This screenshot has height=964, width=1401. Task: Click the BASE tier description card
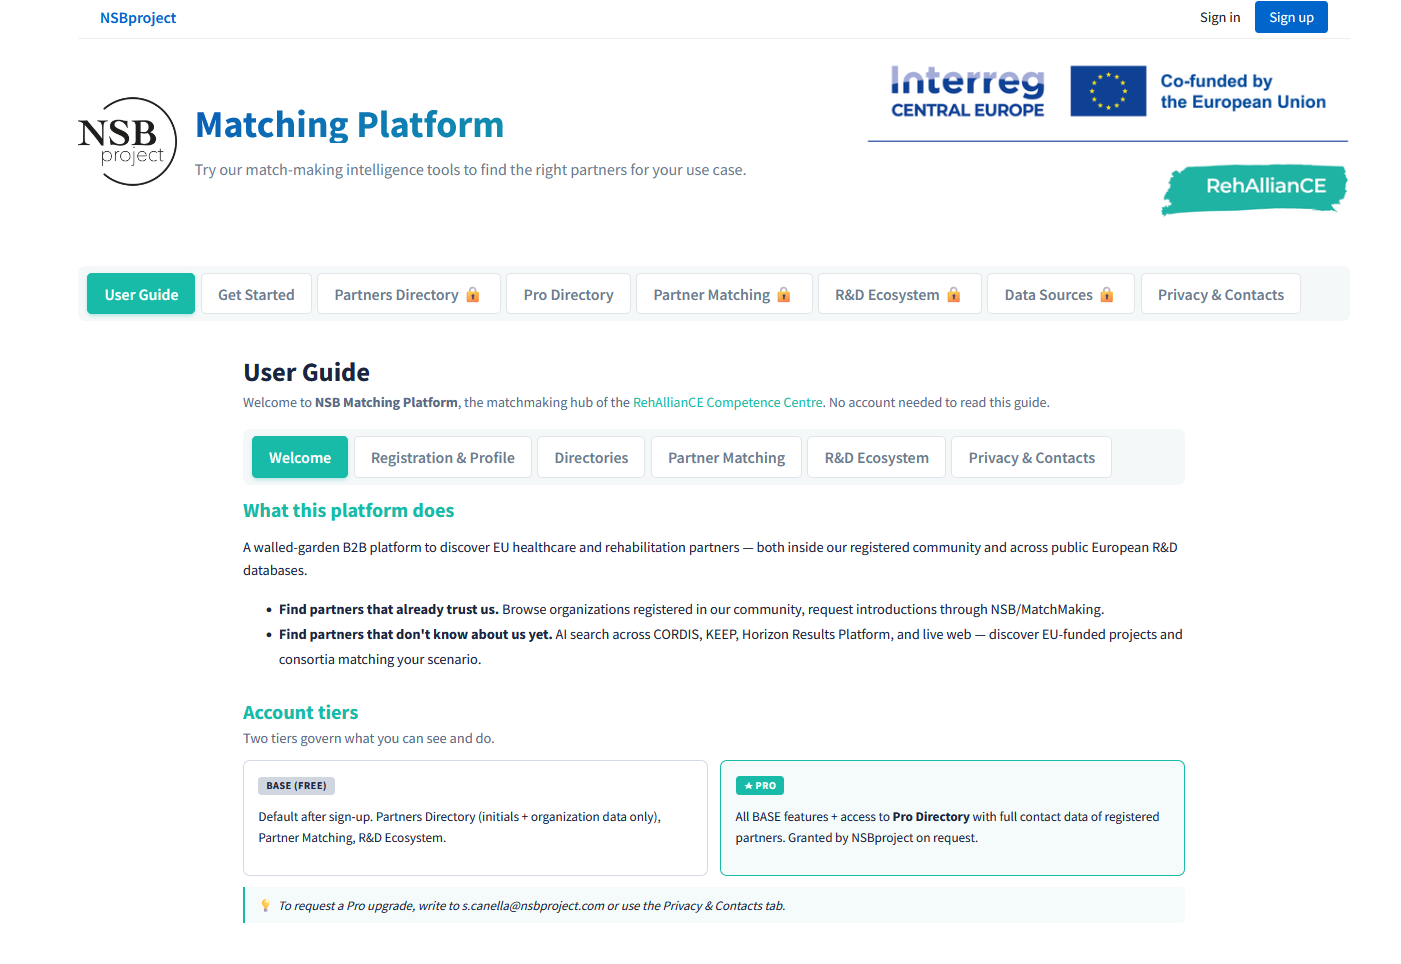475,818
